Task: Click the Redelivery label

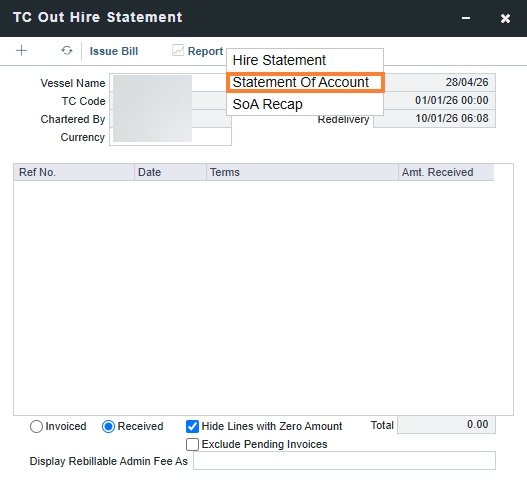Action: click(x=343, y=120)
